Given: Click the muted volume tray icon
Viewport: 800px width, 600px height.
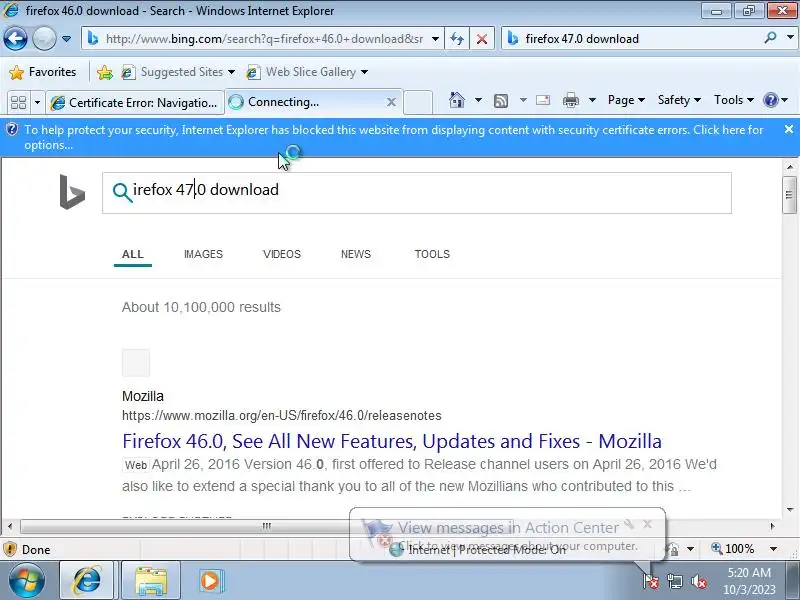Looking at the screenshot, I should point(698,581).
